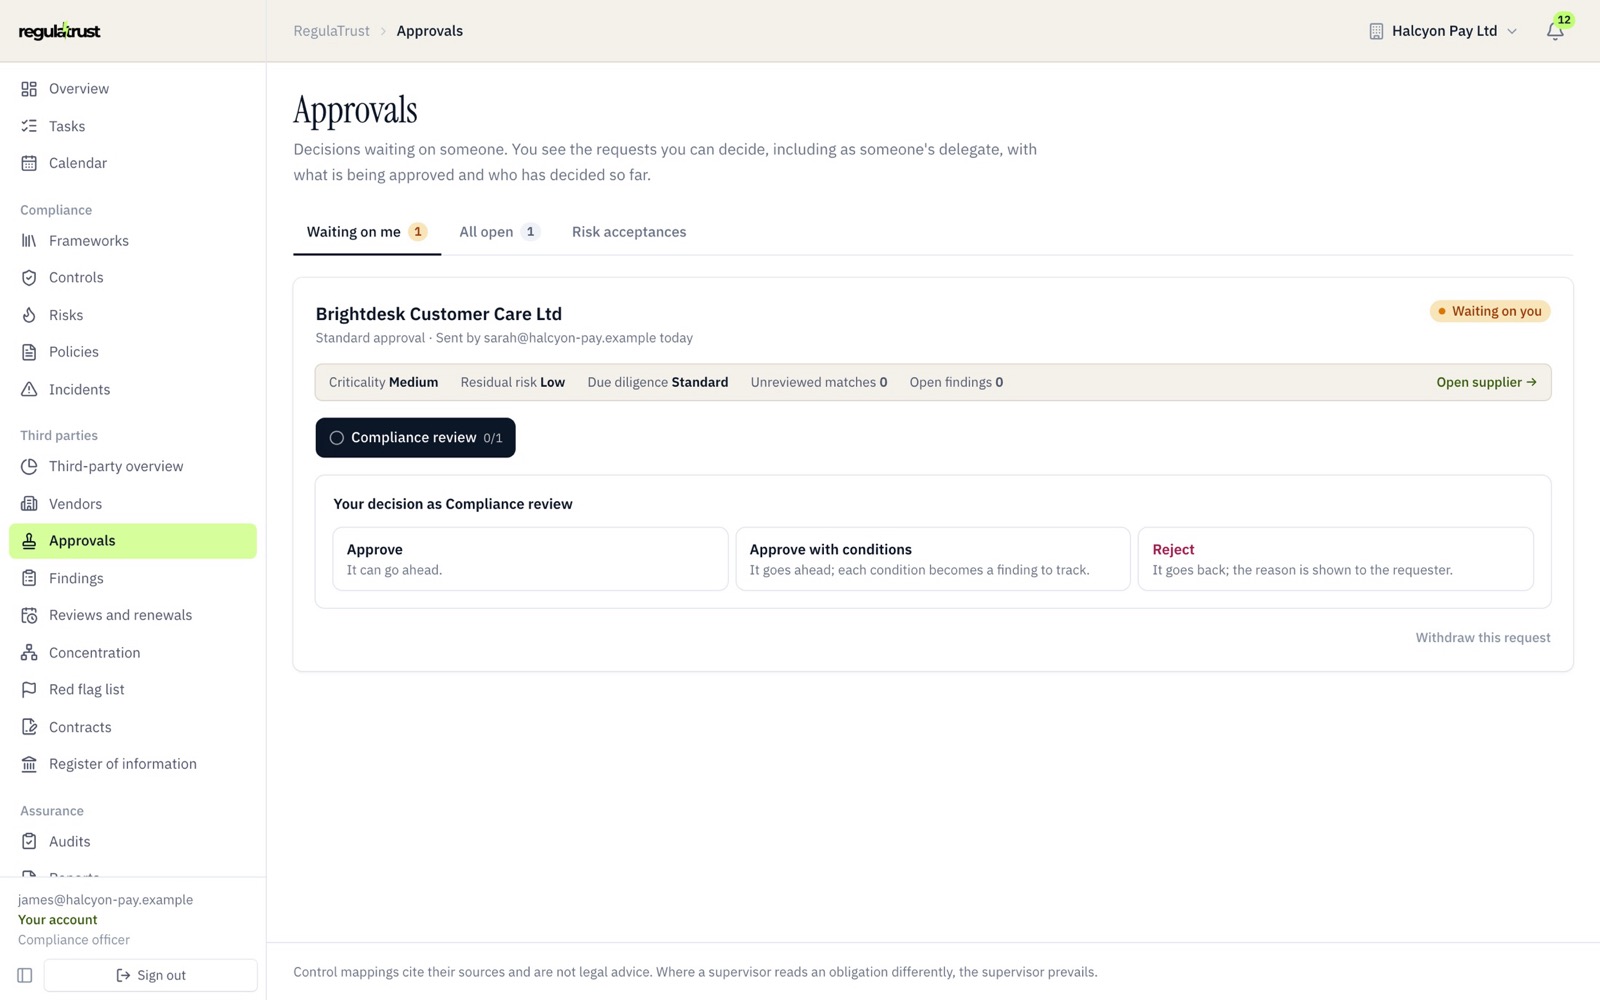Open the Your account link
Screen dimensions: 1600x1000
coord(58,920)
